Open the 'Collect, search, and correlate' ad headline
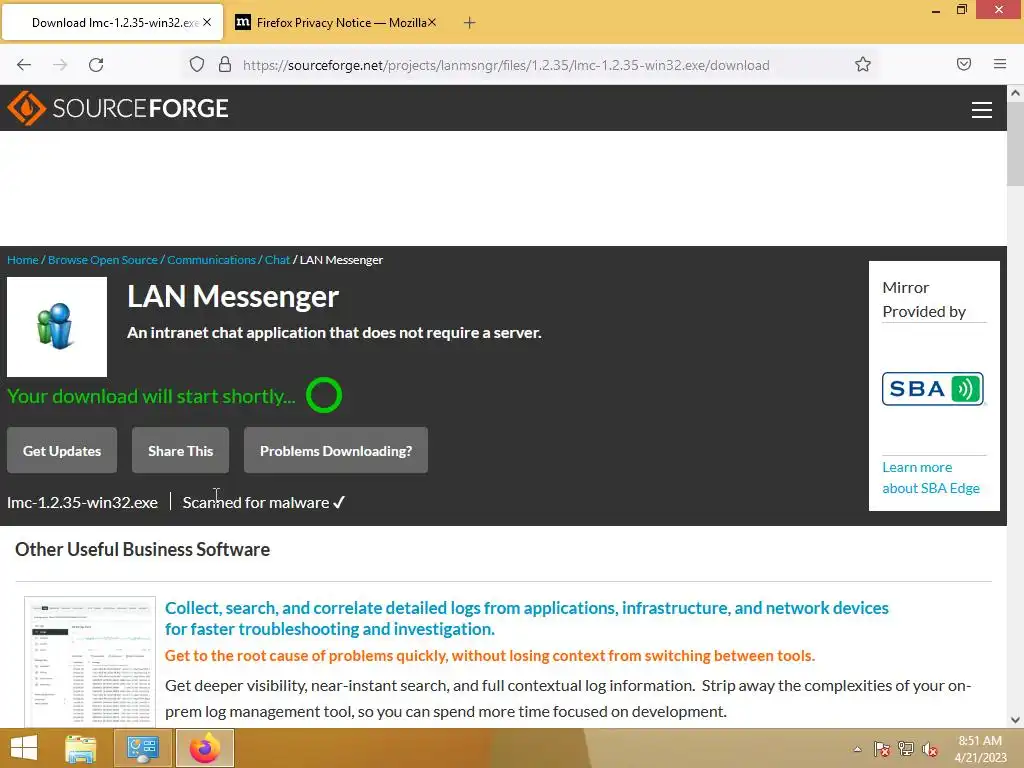This screenshot has width=1024, height=768. pyautogui.click(x=526, y=618)
